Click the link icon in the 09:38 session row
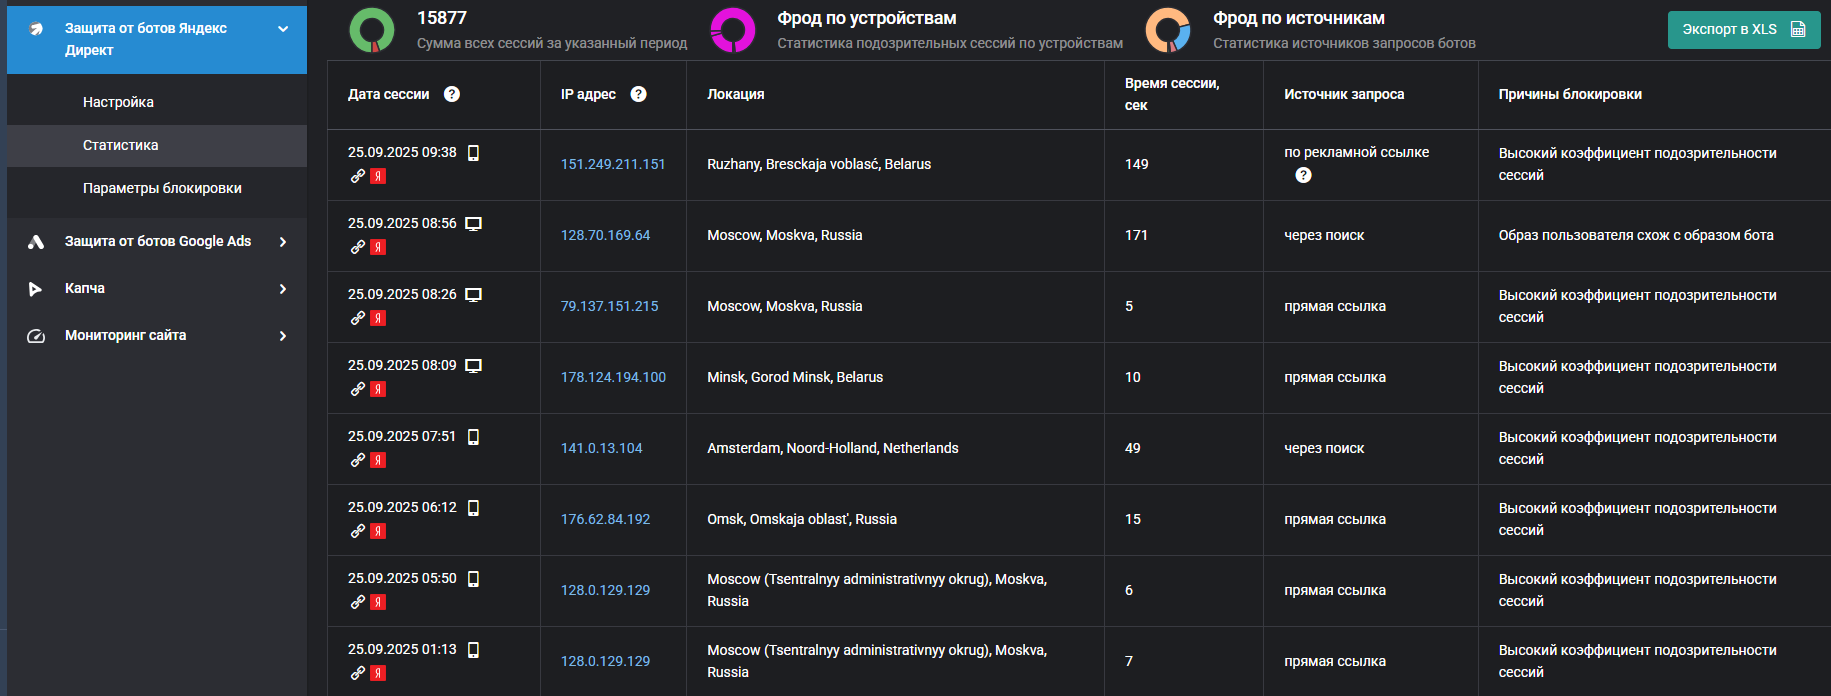1831x696 pixels. point(357,176)
